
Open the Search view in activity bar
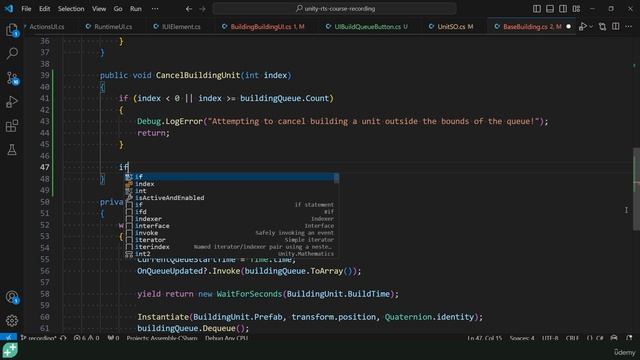click(12, 53)
